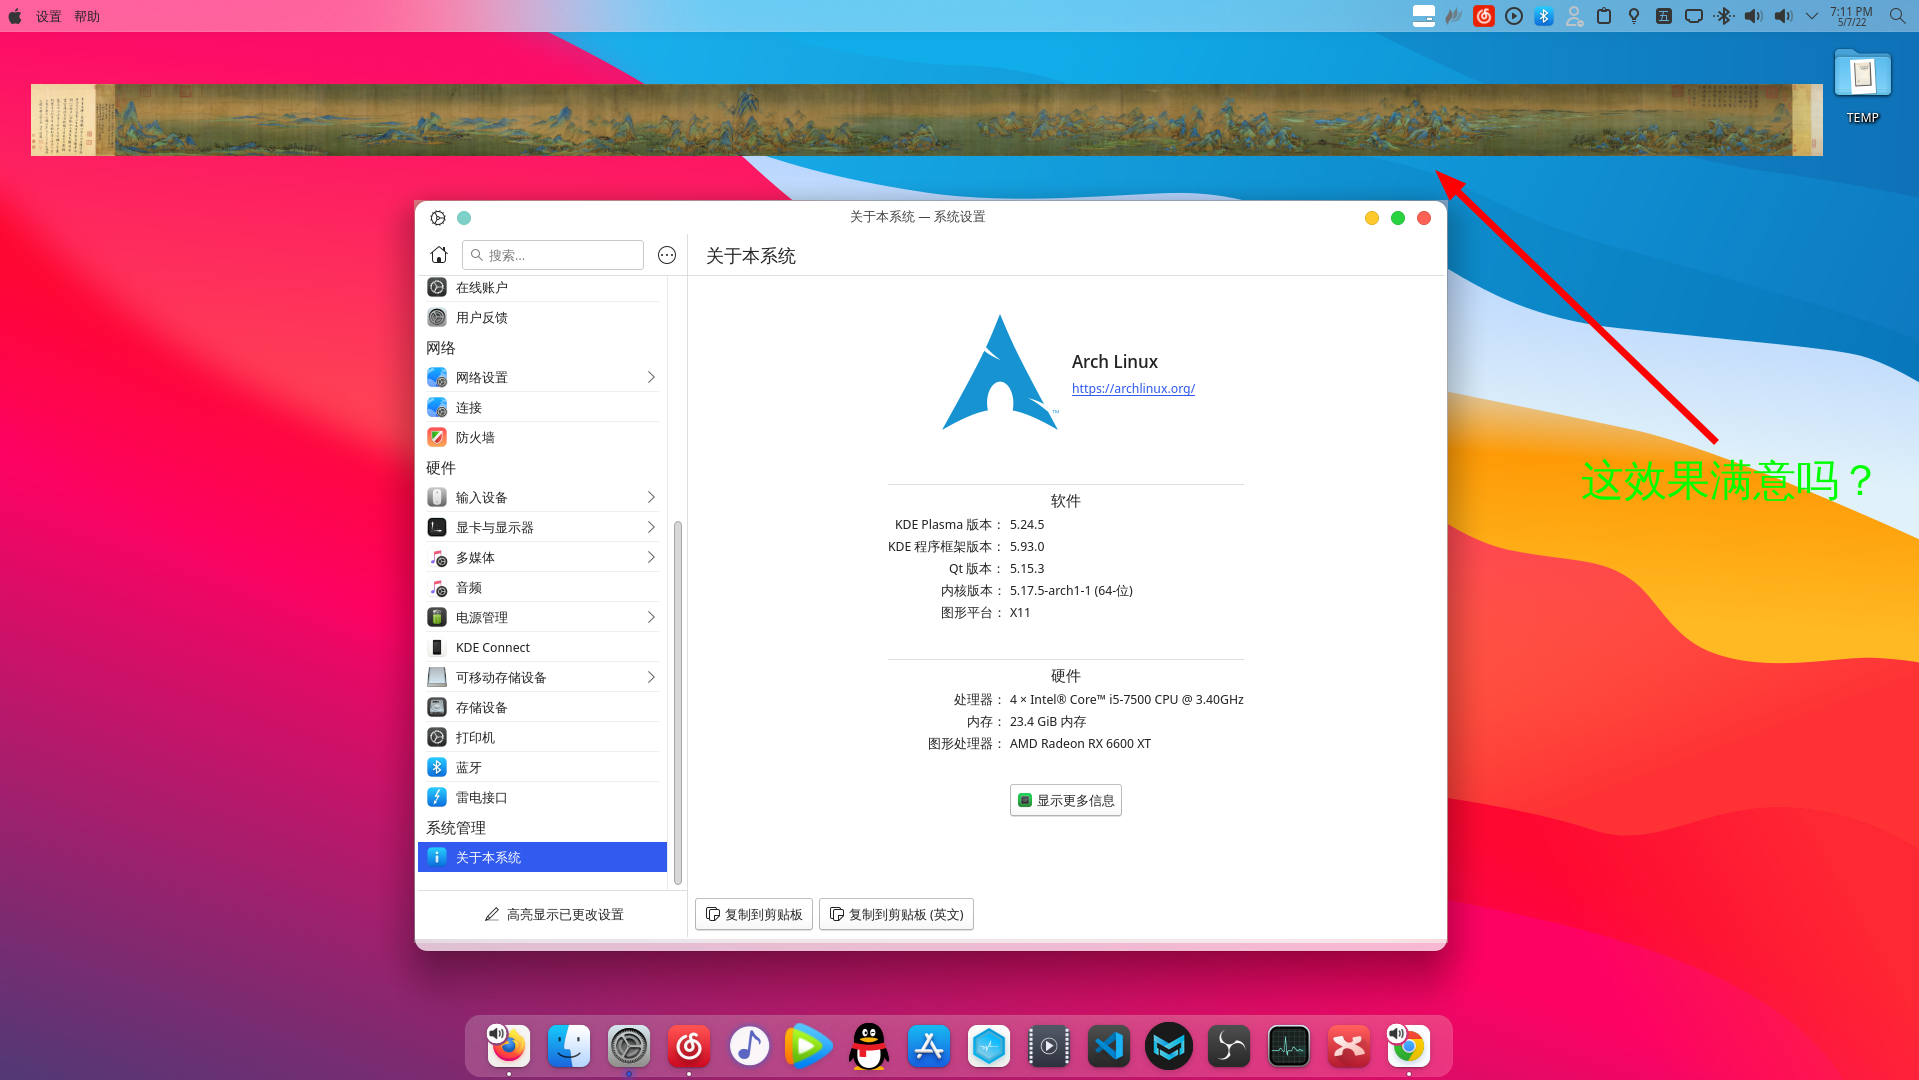Open QQ from the dock
The width and height of the screenshot is (1919, 1080).
pyautogui.click(x=868, y=1046)
